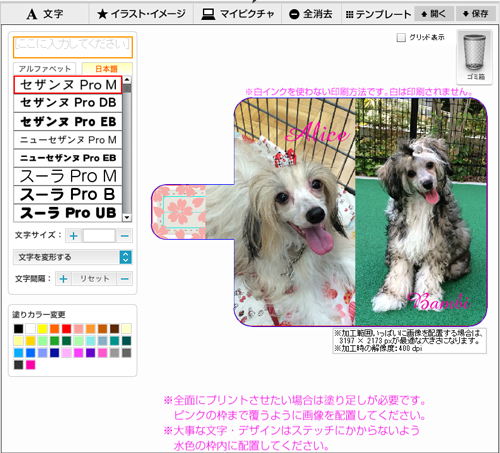This screenshot has height=453, width=500.
Task: Click the text entry field
Action: [x=73, y=47]
